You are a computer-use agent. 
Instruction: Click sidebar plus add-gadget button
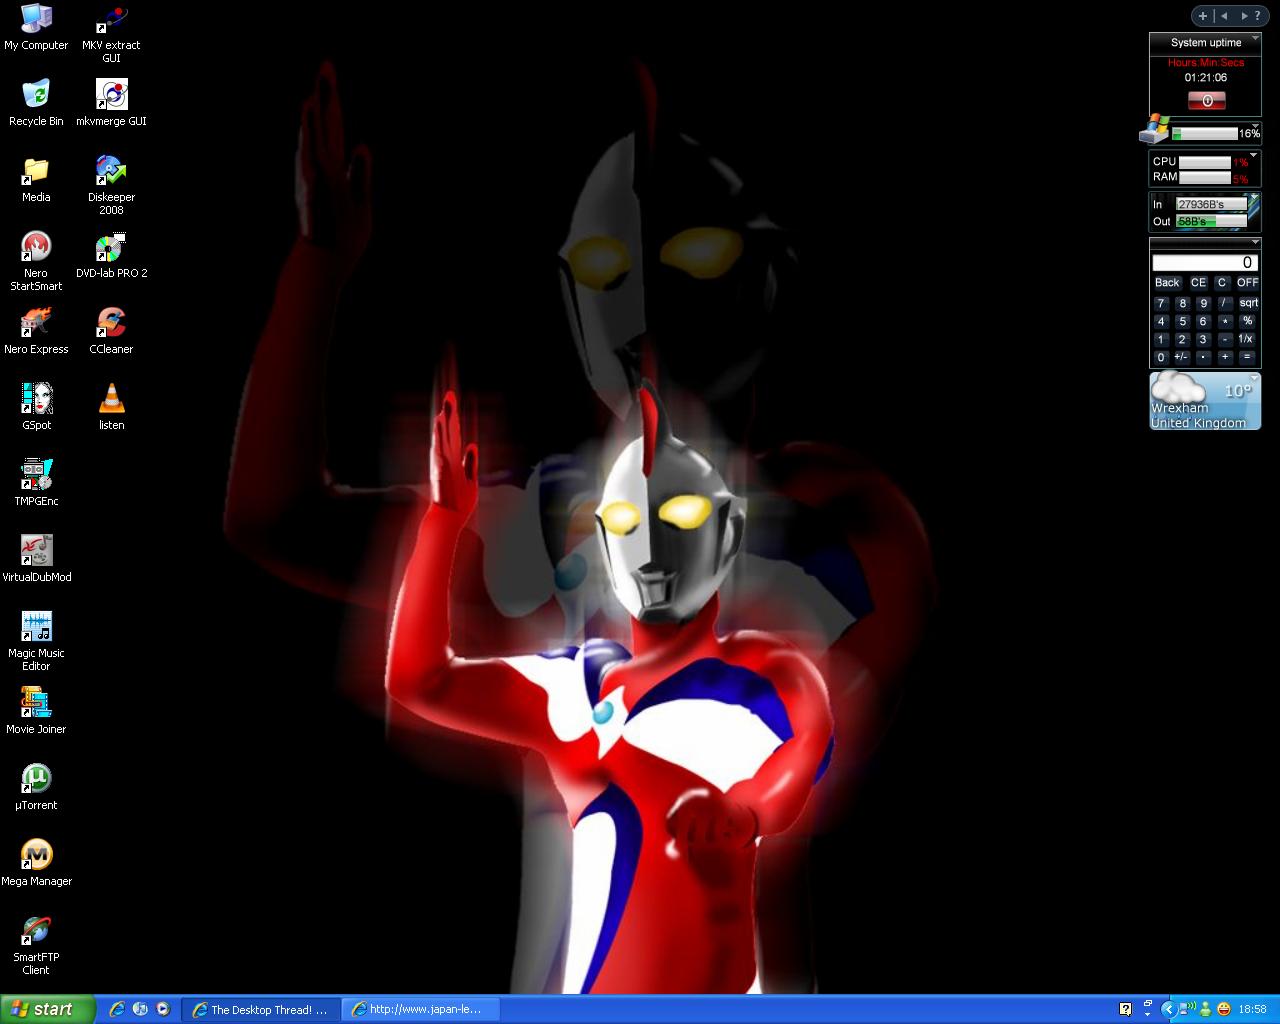[x=1203, y=16]
